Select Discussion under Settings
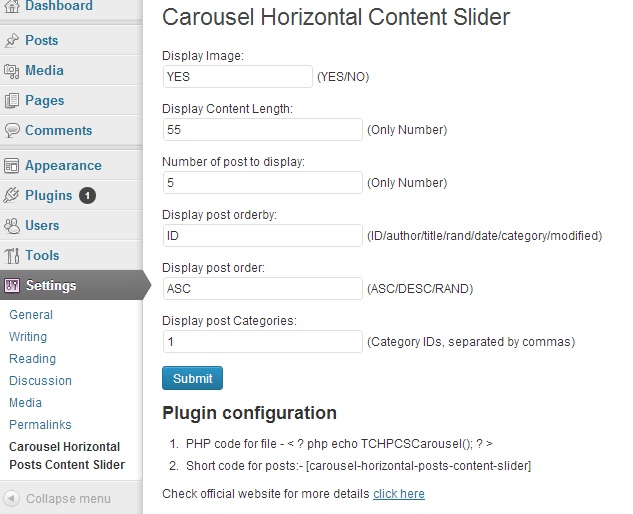633x514 pixels. pos(40,380)
